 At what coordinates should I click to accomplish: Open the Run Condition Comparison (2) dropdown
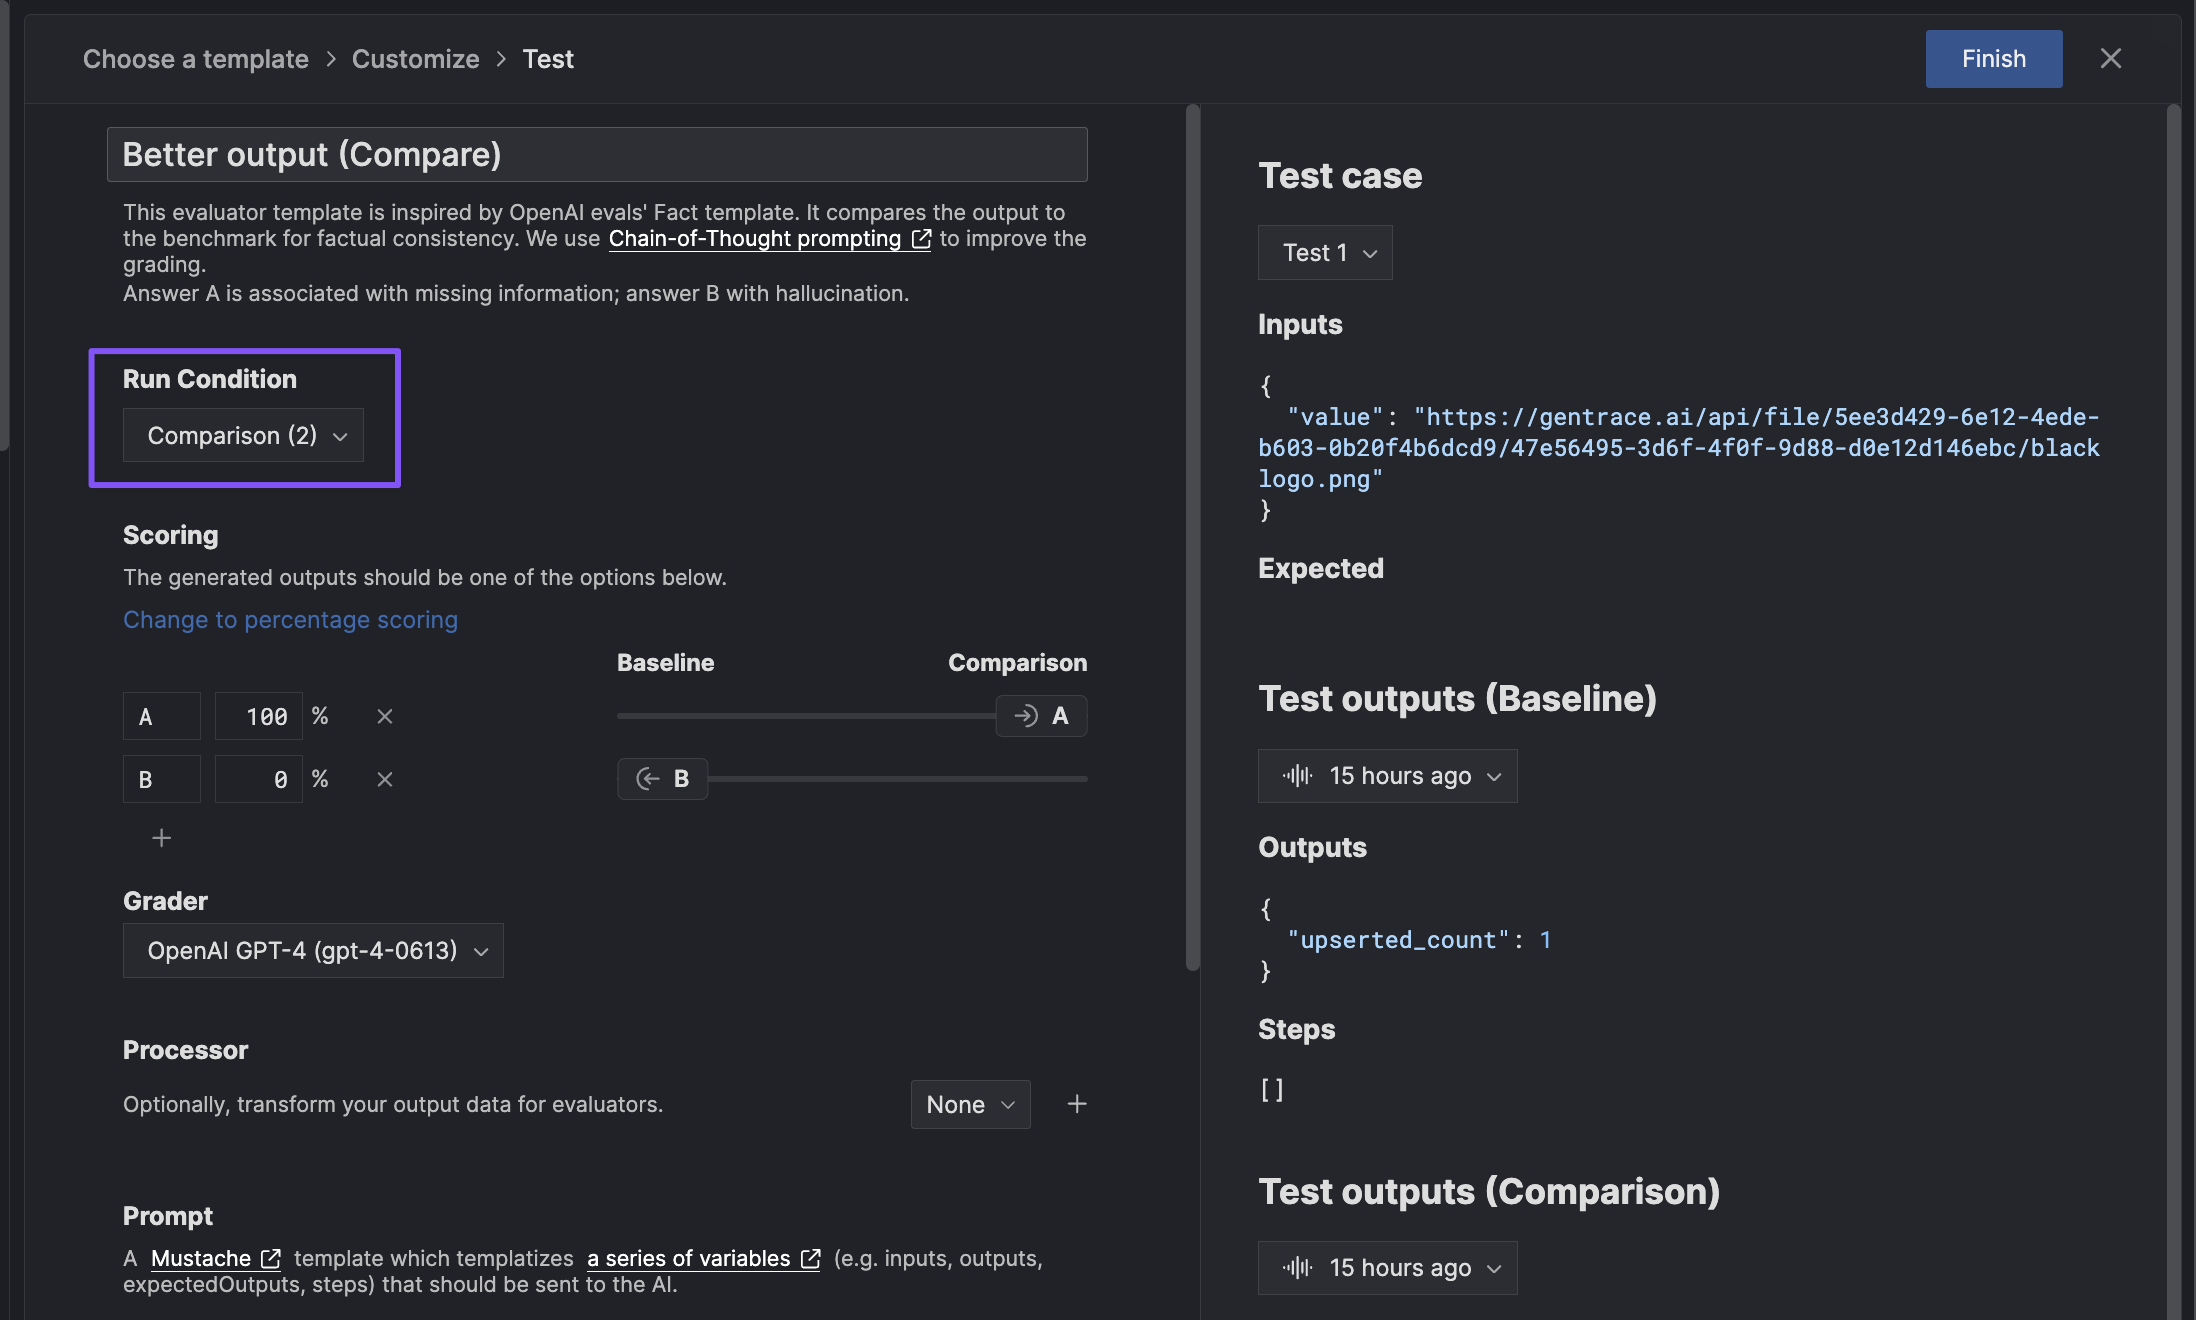pos(243,435)
